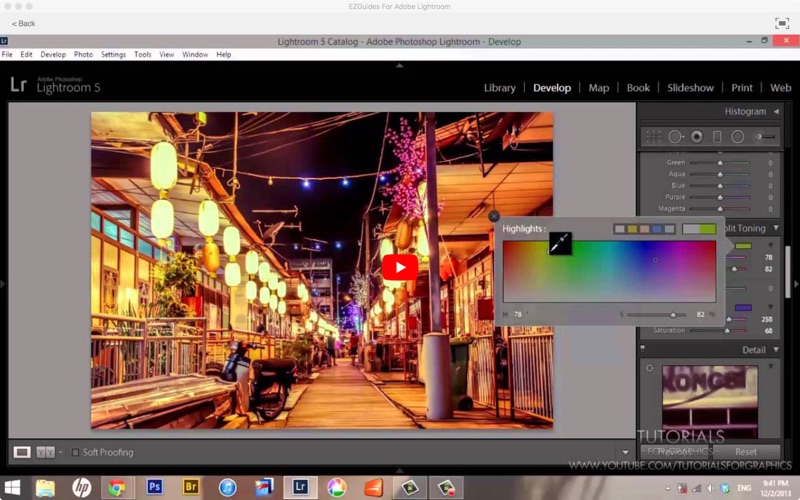Image resolution: width=800 pixels, height=500 pixels.
Task: Select the Crop Overlay tool
Action: (653, 137)
